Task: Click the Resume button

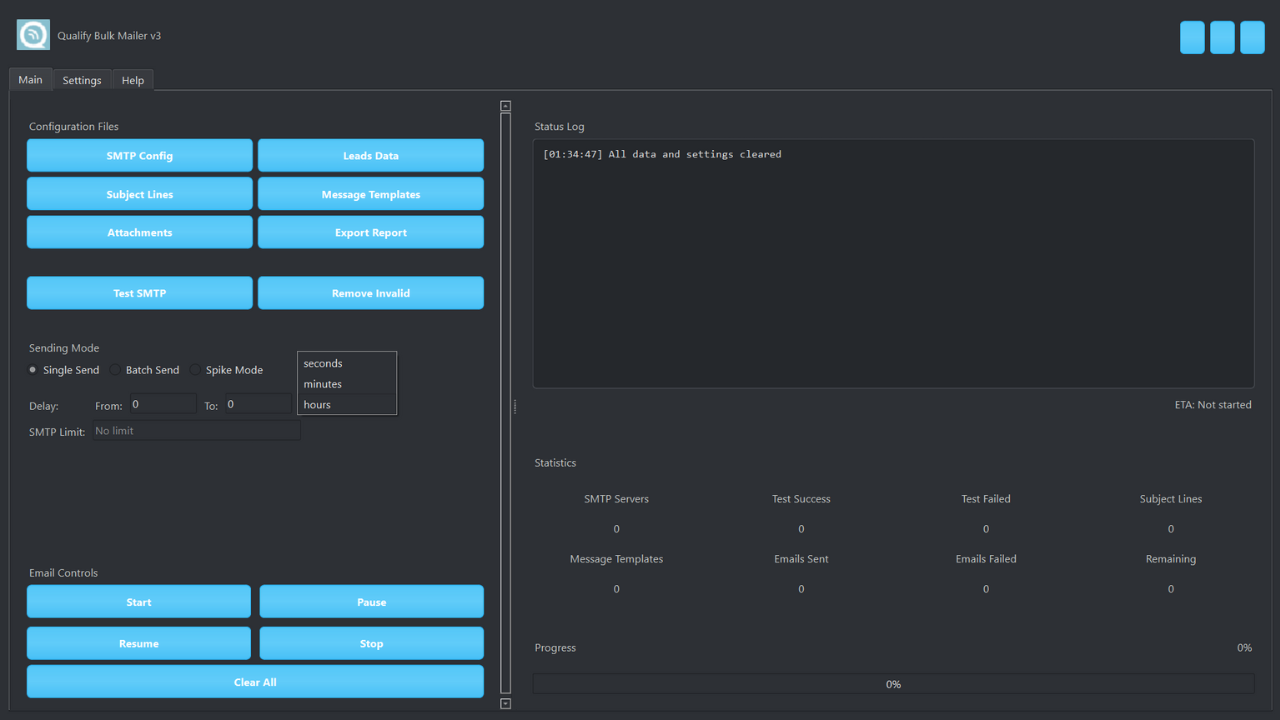Action: 139,643
